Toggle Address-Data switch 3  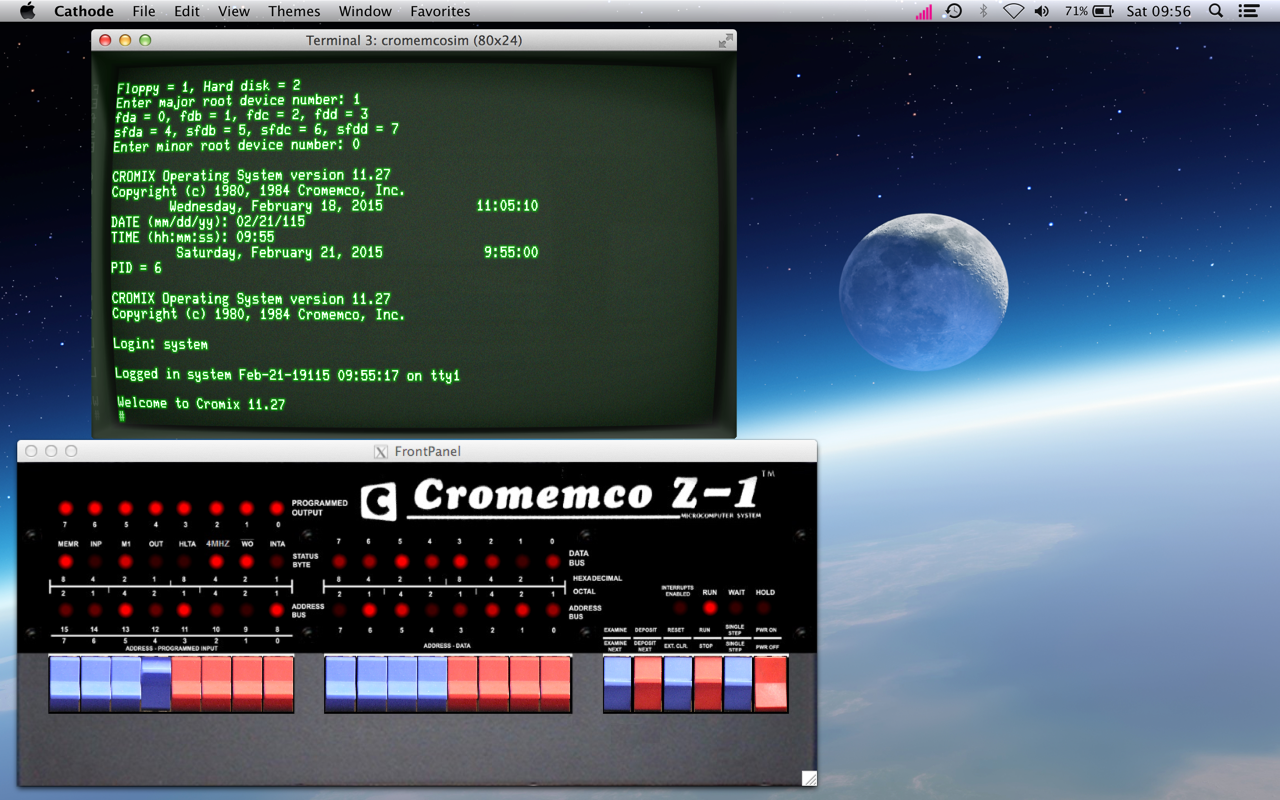tap(463, 684)
